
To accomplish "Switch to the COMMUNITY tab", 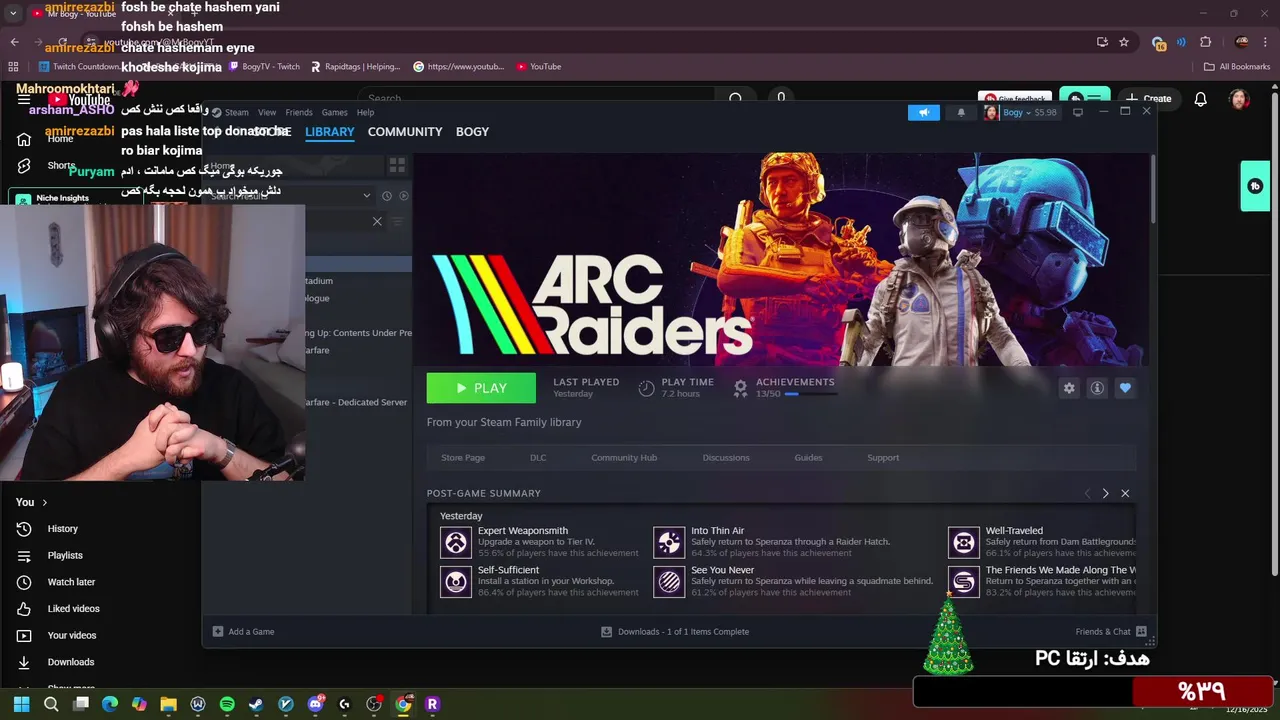I will point(405,132).
